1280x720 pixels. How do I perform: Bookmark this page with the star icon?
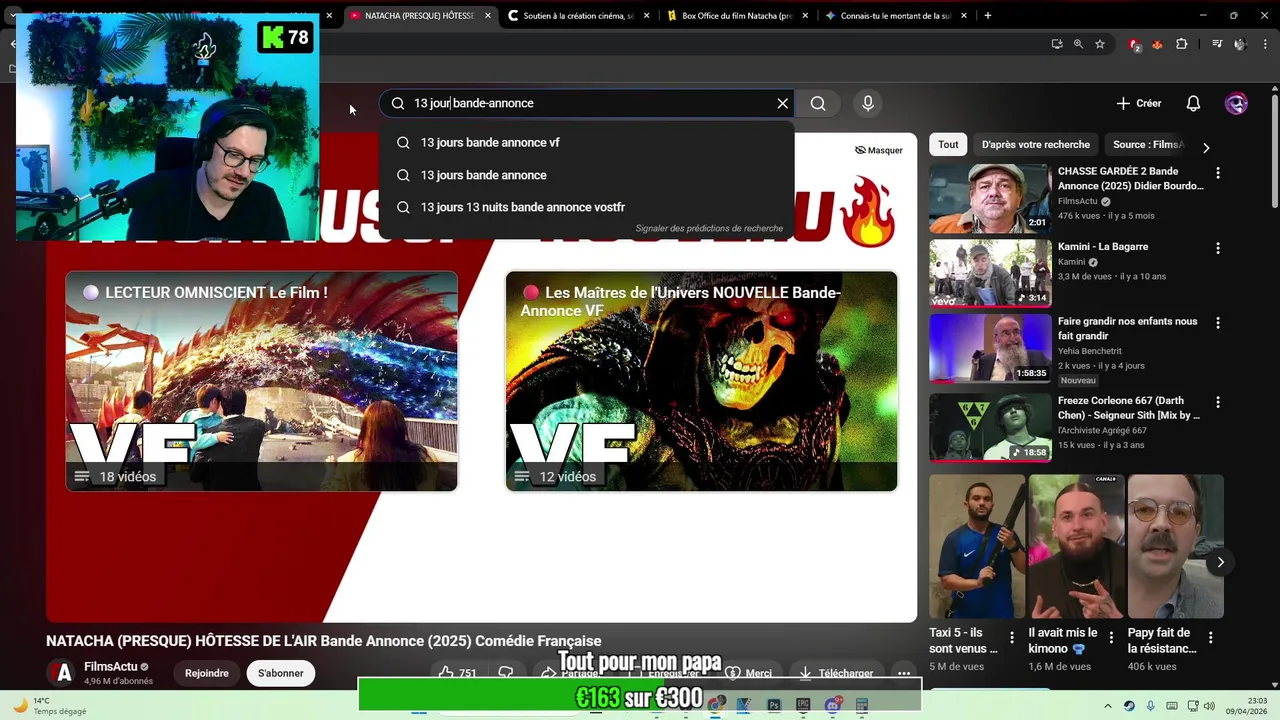tap(1100, 44)
